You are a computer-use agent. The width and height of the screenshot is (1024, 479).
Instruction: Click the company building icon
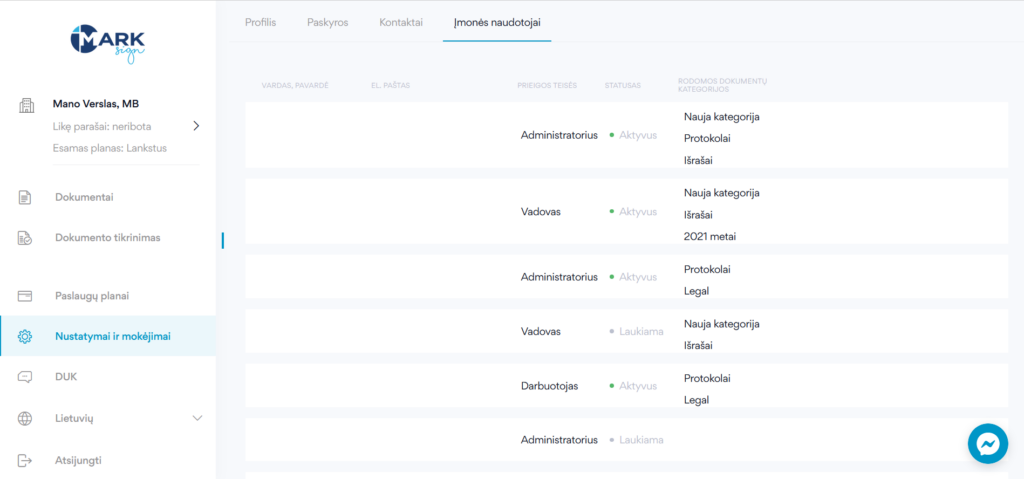click(x=27, y=107)
